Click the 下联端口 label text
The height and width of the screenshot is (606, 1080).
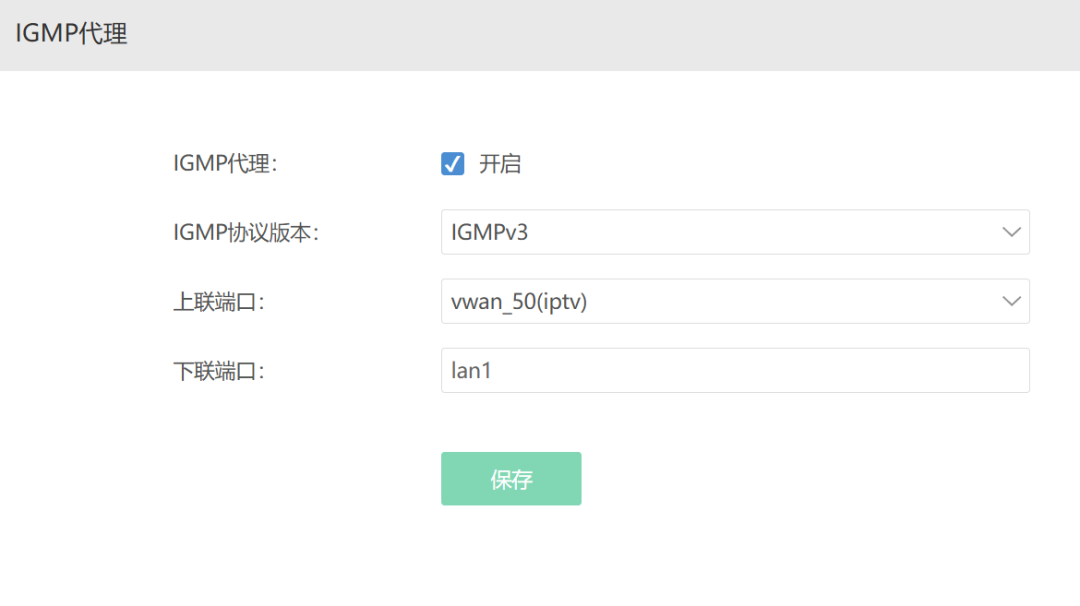(x=219, y=371)
